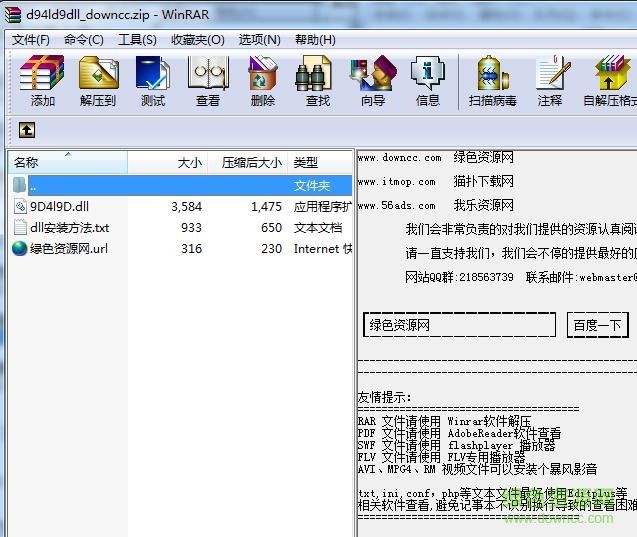Click the 查找 (Find) binoculars icon
The width and height of the screenshot is (637, 537).
point(313,73)
